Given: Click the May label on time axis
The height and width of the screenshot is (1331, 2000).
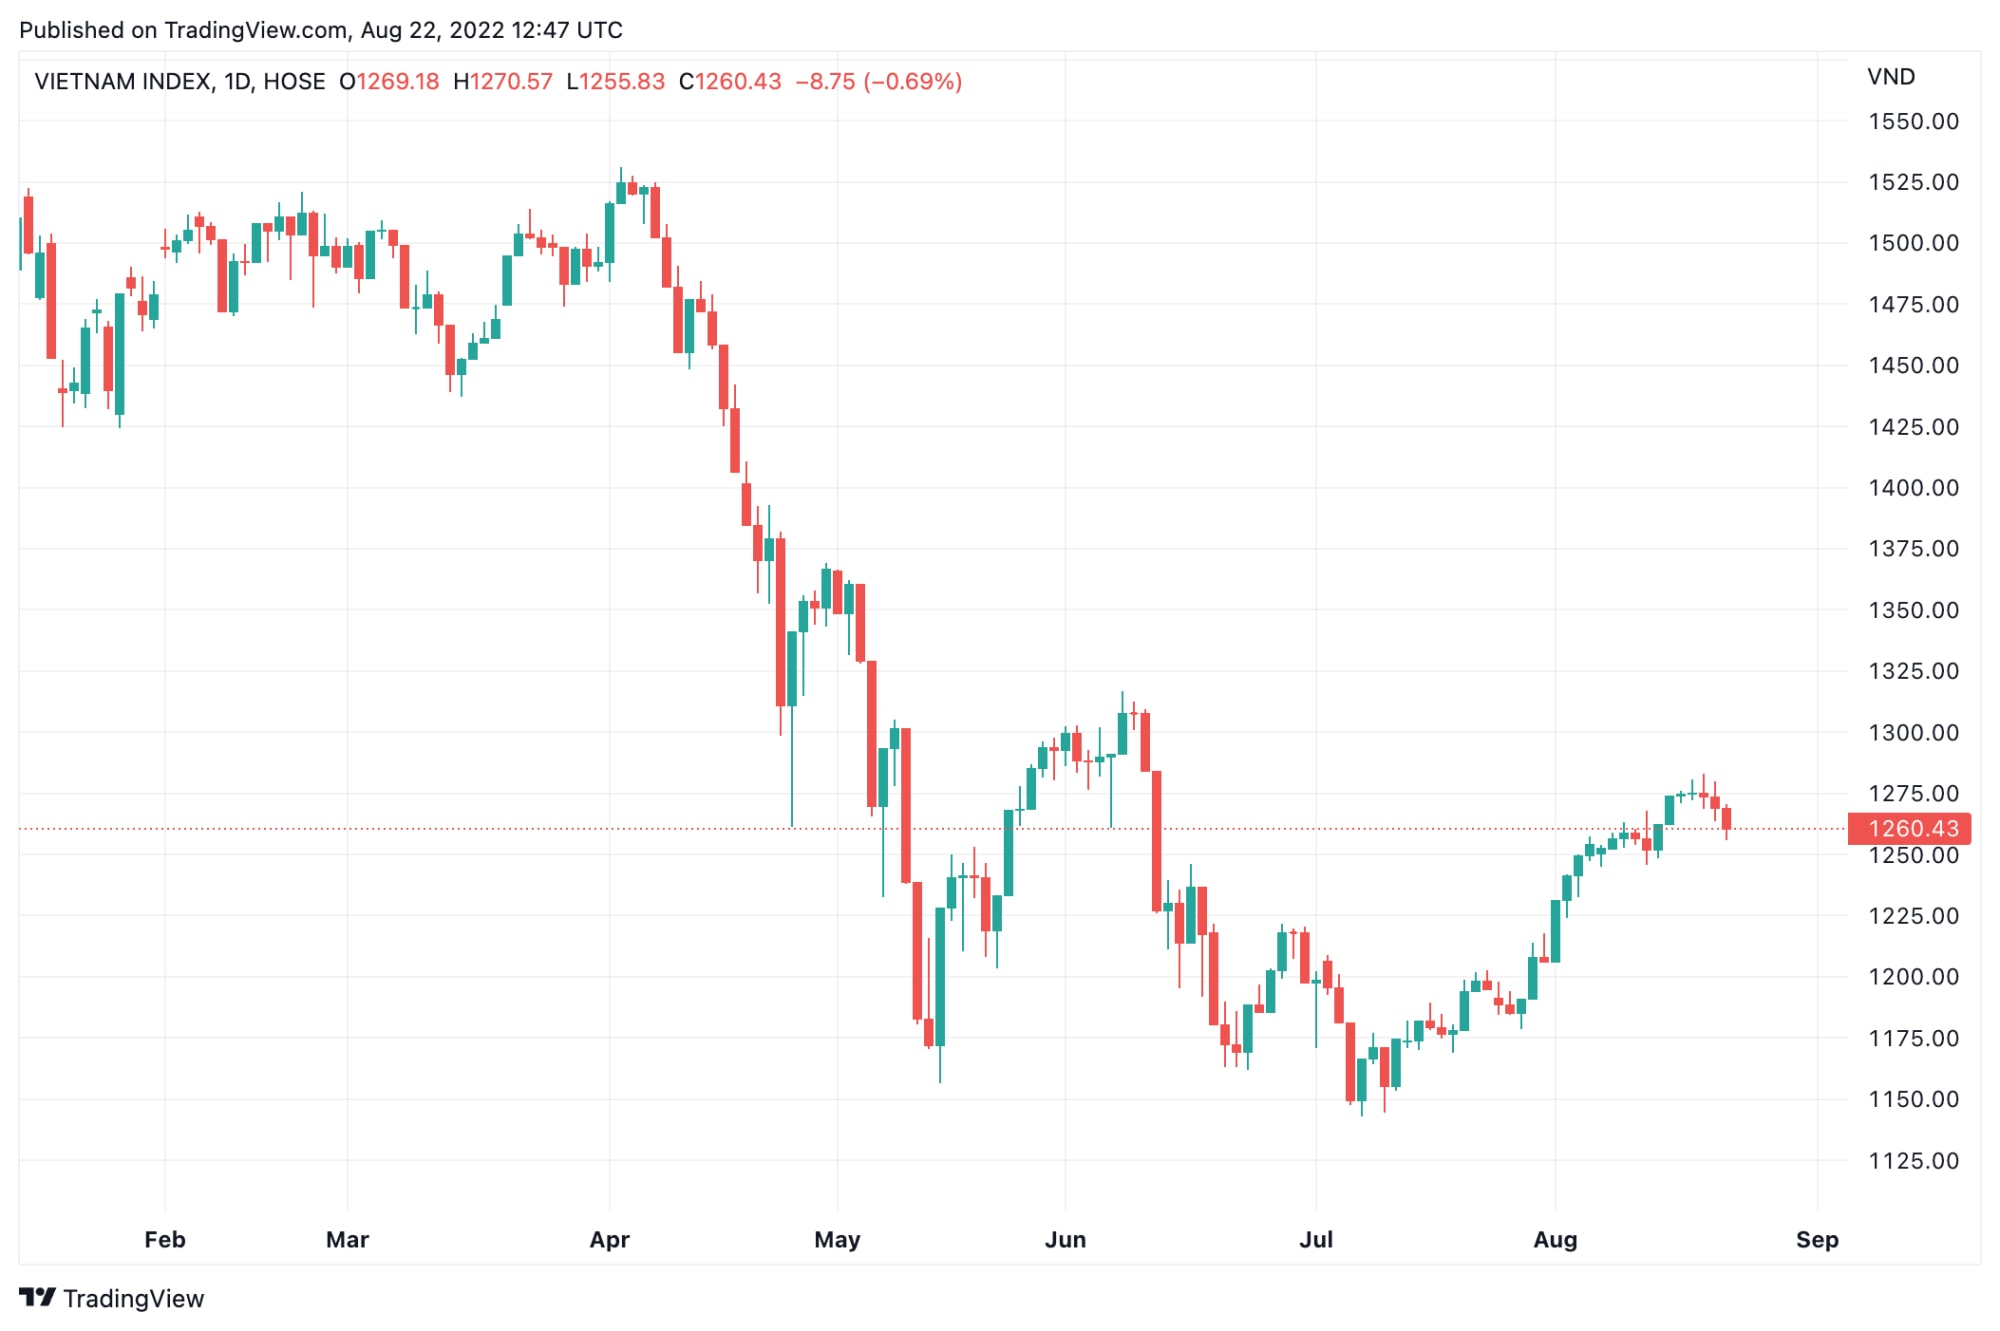Looking at the screenshot, I should (x=837, y=1240).
